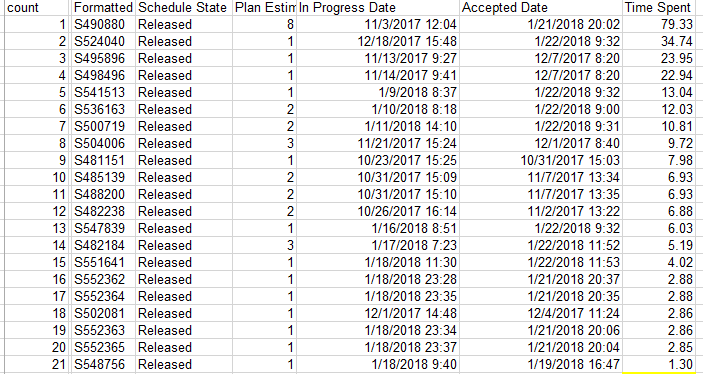Click the highlighted 1.30 time cell
703x374 pixels.
(x=659, y=365)
